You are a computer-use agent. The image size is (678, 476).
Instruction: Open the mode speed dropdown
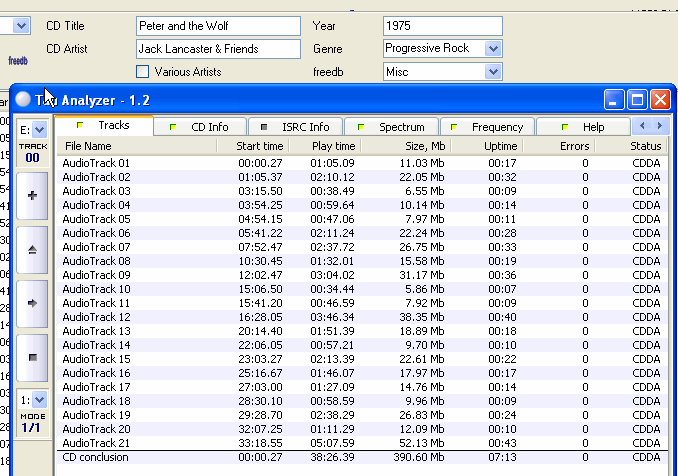pos(39,400)
